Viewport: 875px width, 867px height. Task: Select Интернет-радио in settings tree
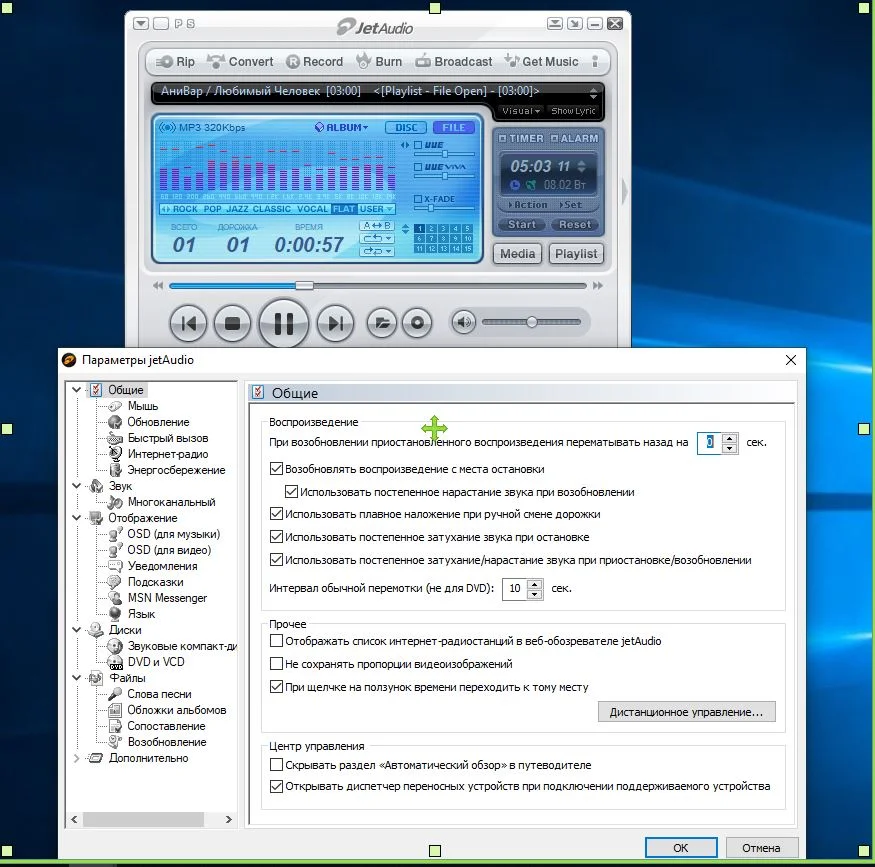pos(167,454)
